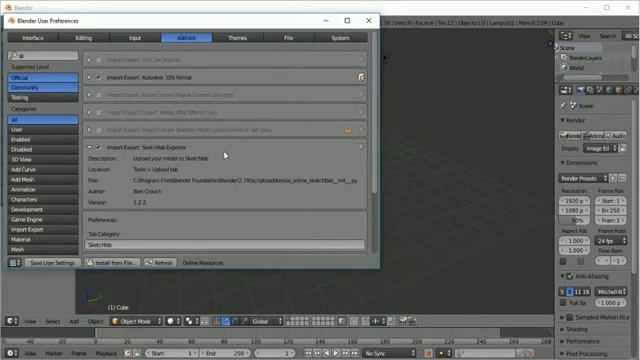This screenshot has height=360, width=640.
Task: Toggle the Community supported level filter
Action: (43, 87)
